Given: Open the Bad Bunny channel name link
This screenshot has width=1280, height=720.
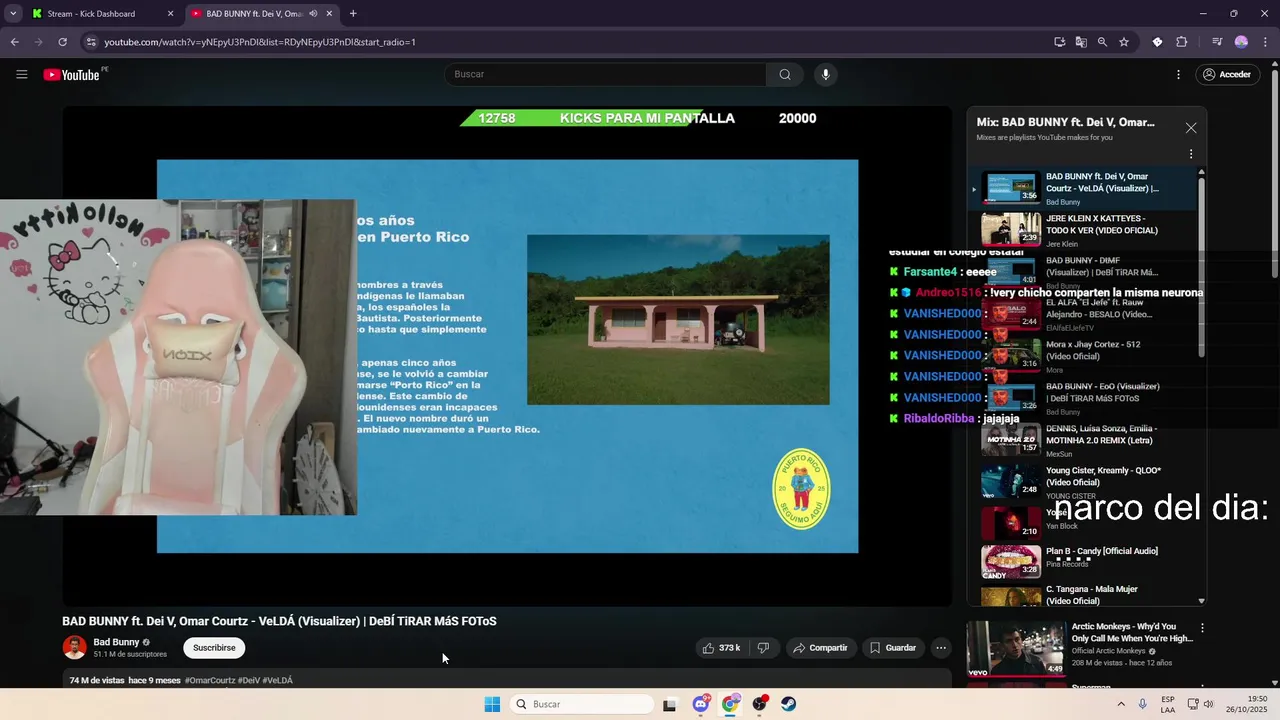Looking at the screenshot, I should tap(116, 642).
